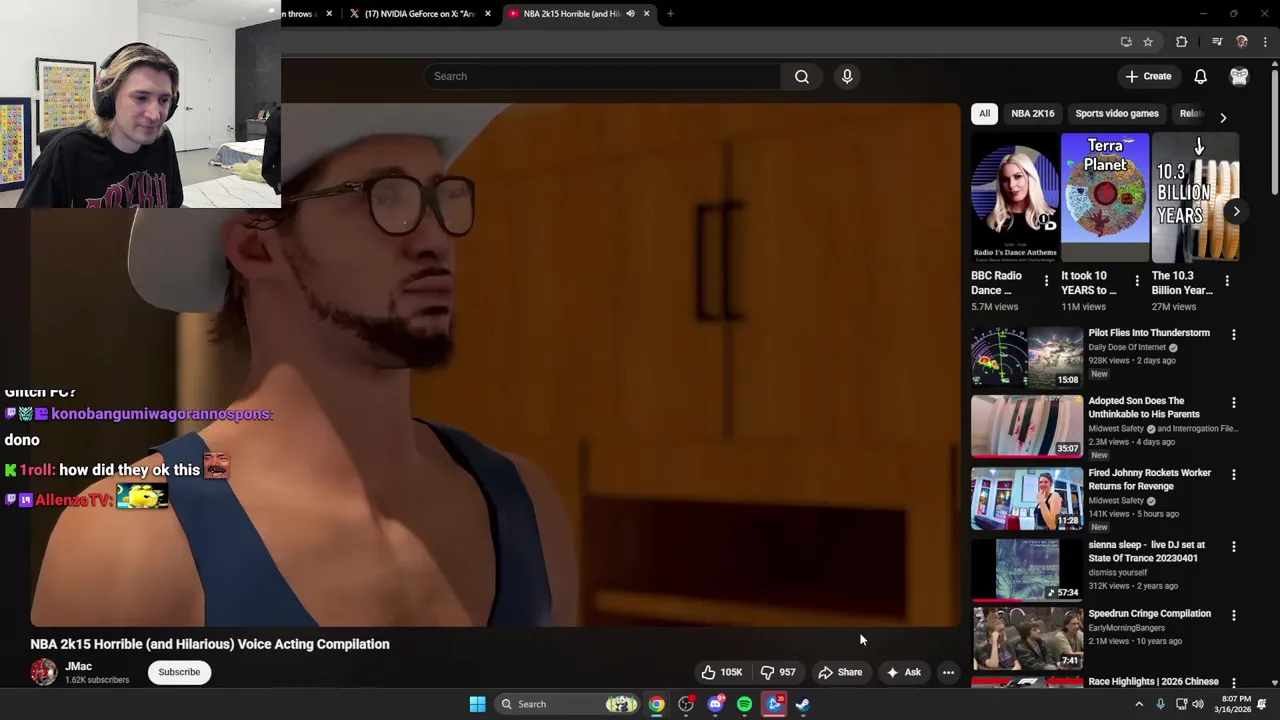Click the Create button
This screenshot has height=720, width=1280.
coord(1147,76)
